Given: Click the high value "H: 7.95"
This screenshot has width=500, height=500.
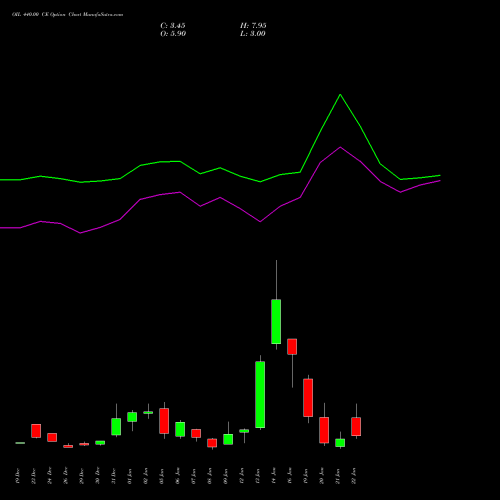Looking at the screenshot, I should click(x=253, y=26).
